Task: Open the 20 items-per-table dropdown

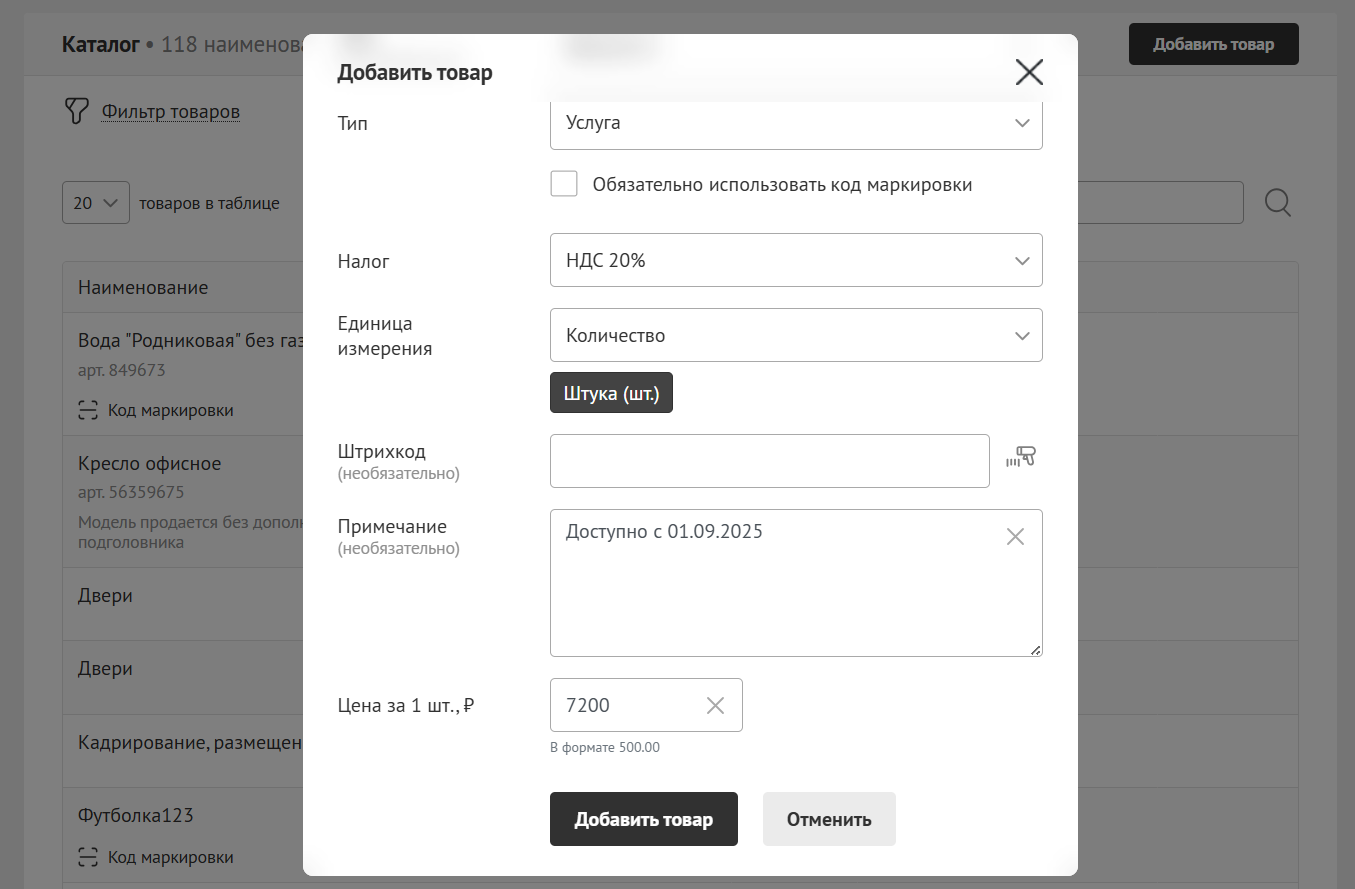Action: 96,203
